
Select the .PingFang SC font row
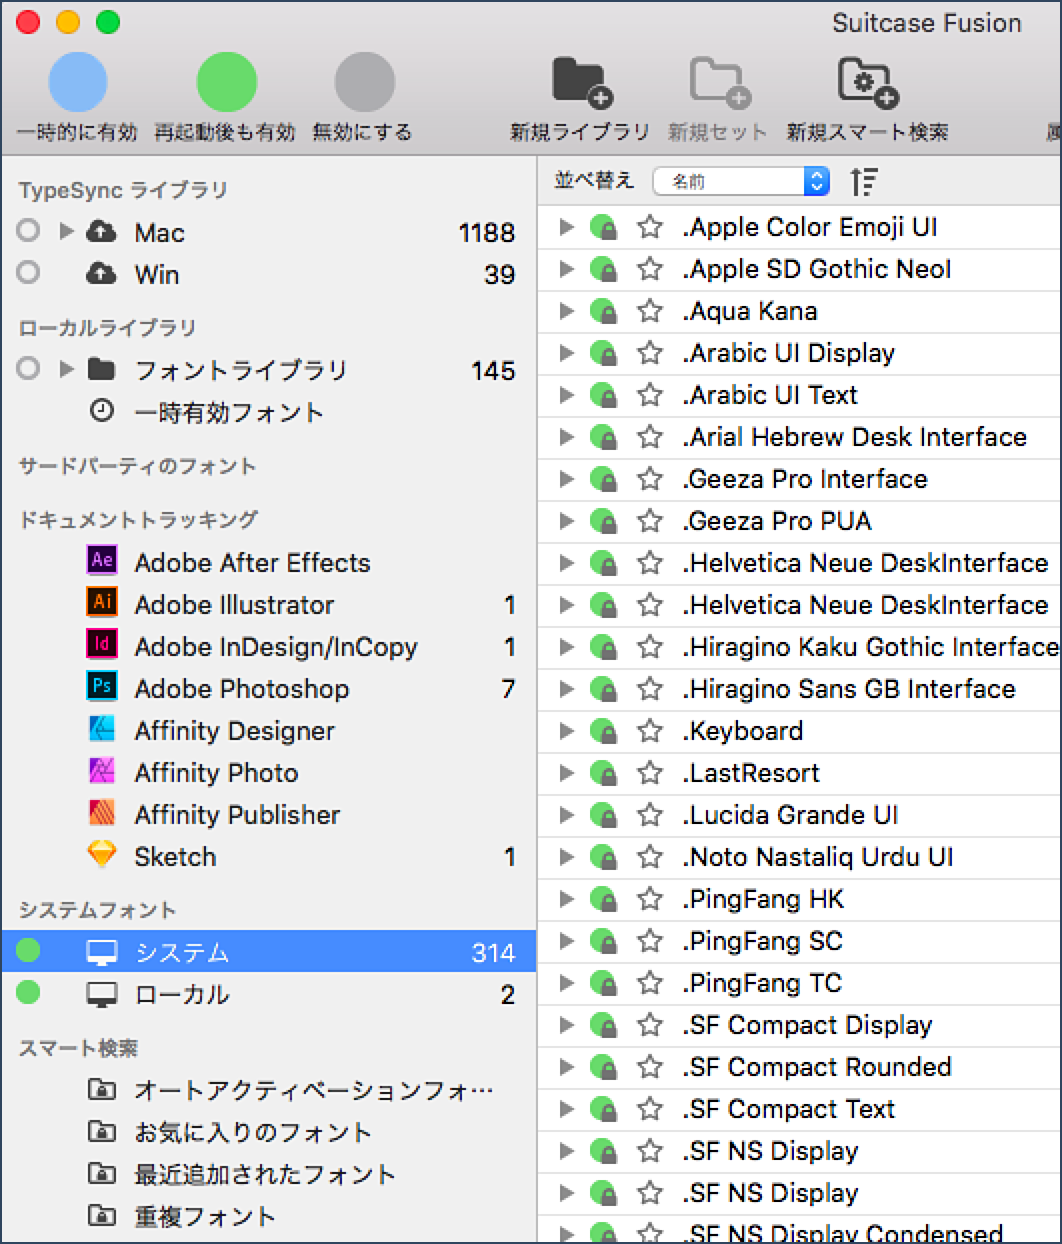click(800, 941)
